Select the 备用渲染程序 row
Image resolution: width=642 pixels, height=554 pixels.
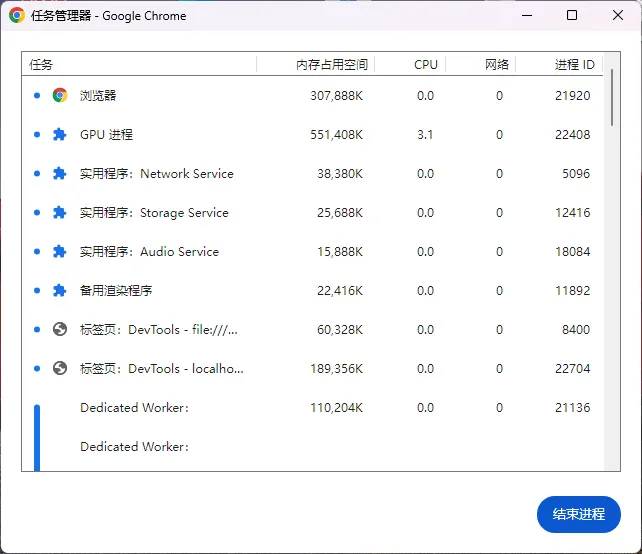click(x=312, y=290)
